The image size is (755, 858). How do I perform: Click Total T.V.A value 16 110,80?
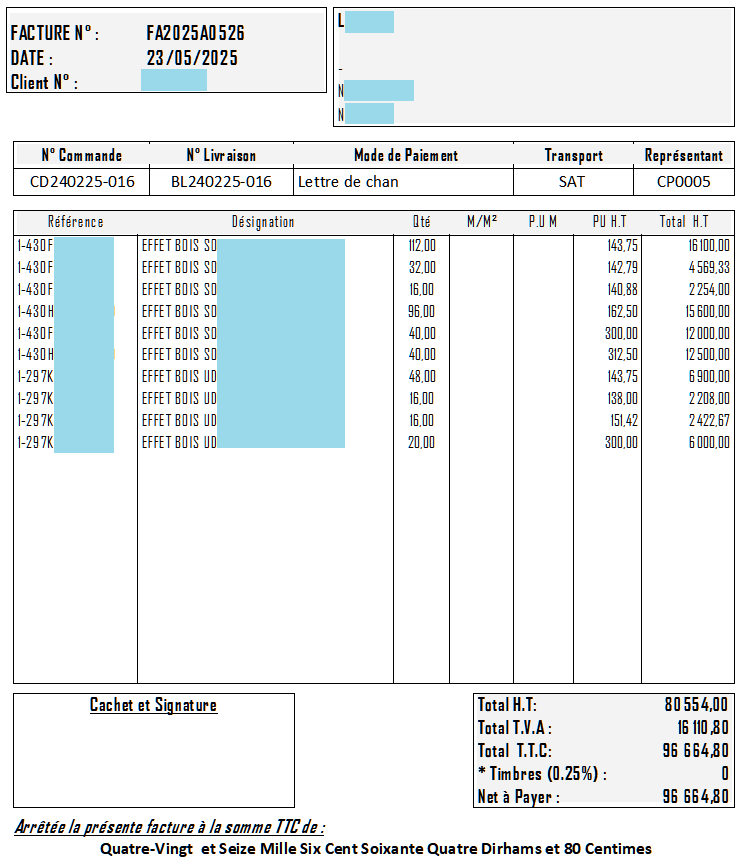pos(702,727)
